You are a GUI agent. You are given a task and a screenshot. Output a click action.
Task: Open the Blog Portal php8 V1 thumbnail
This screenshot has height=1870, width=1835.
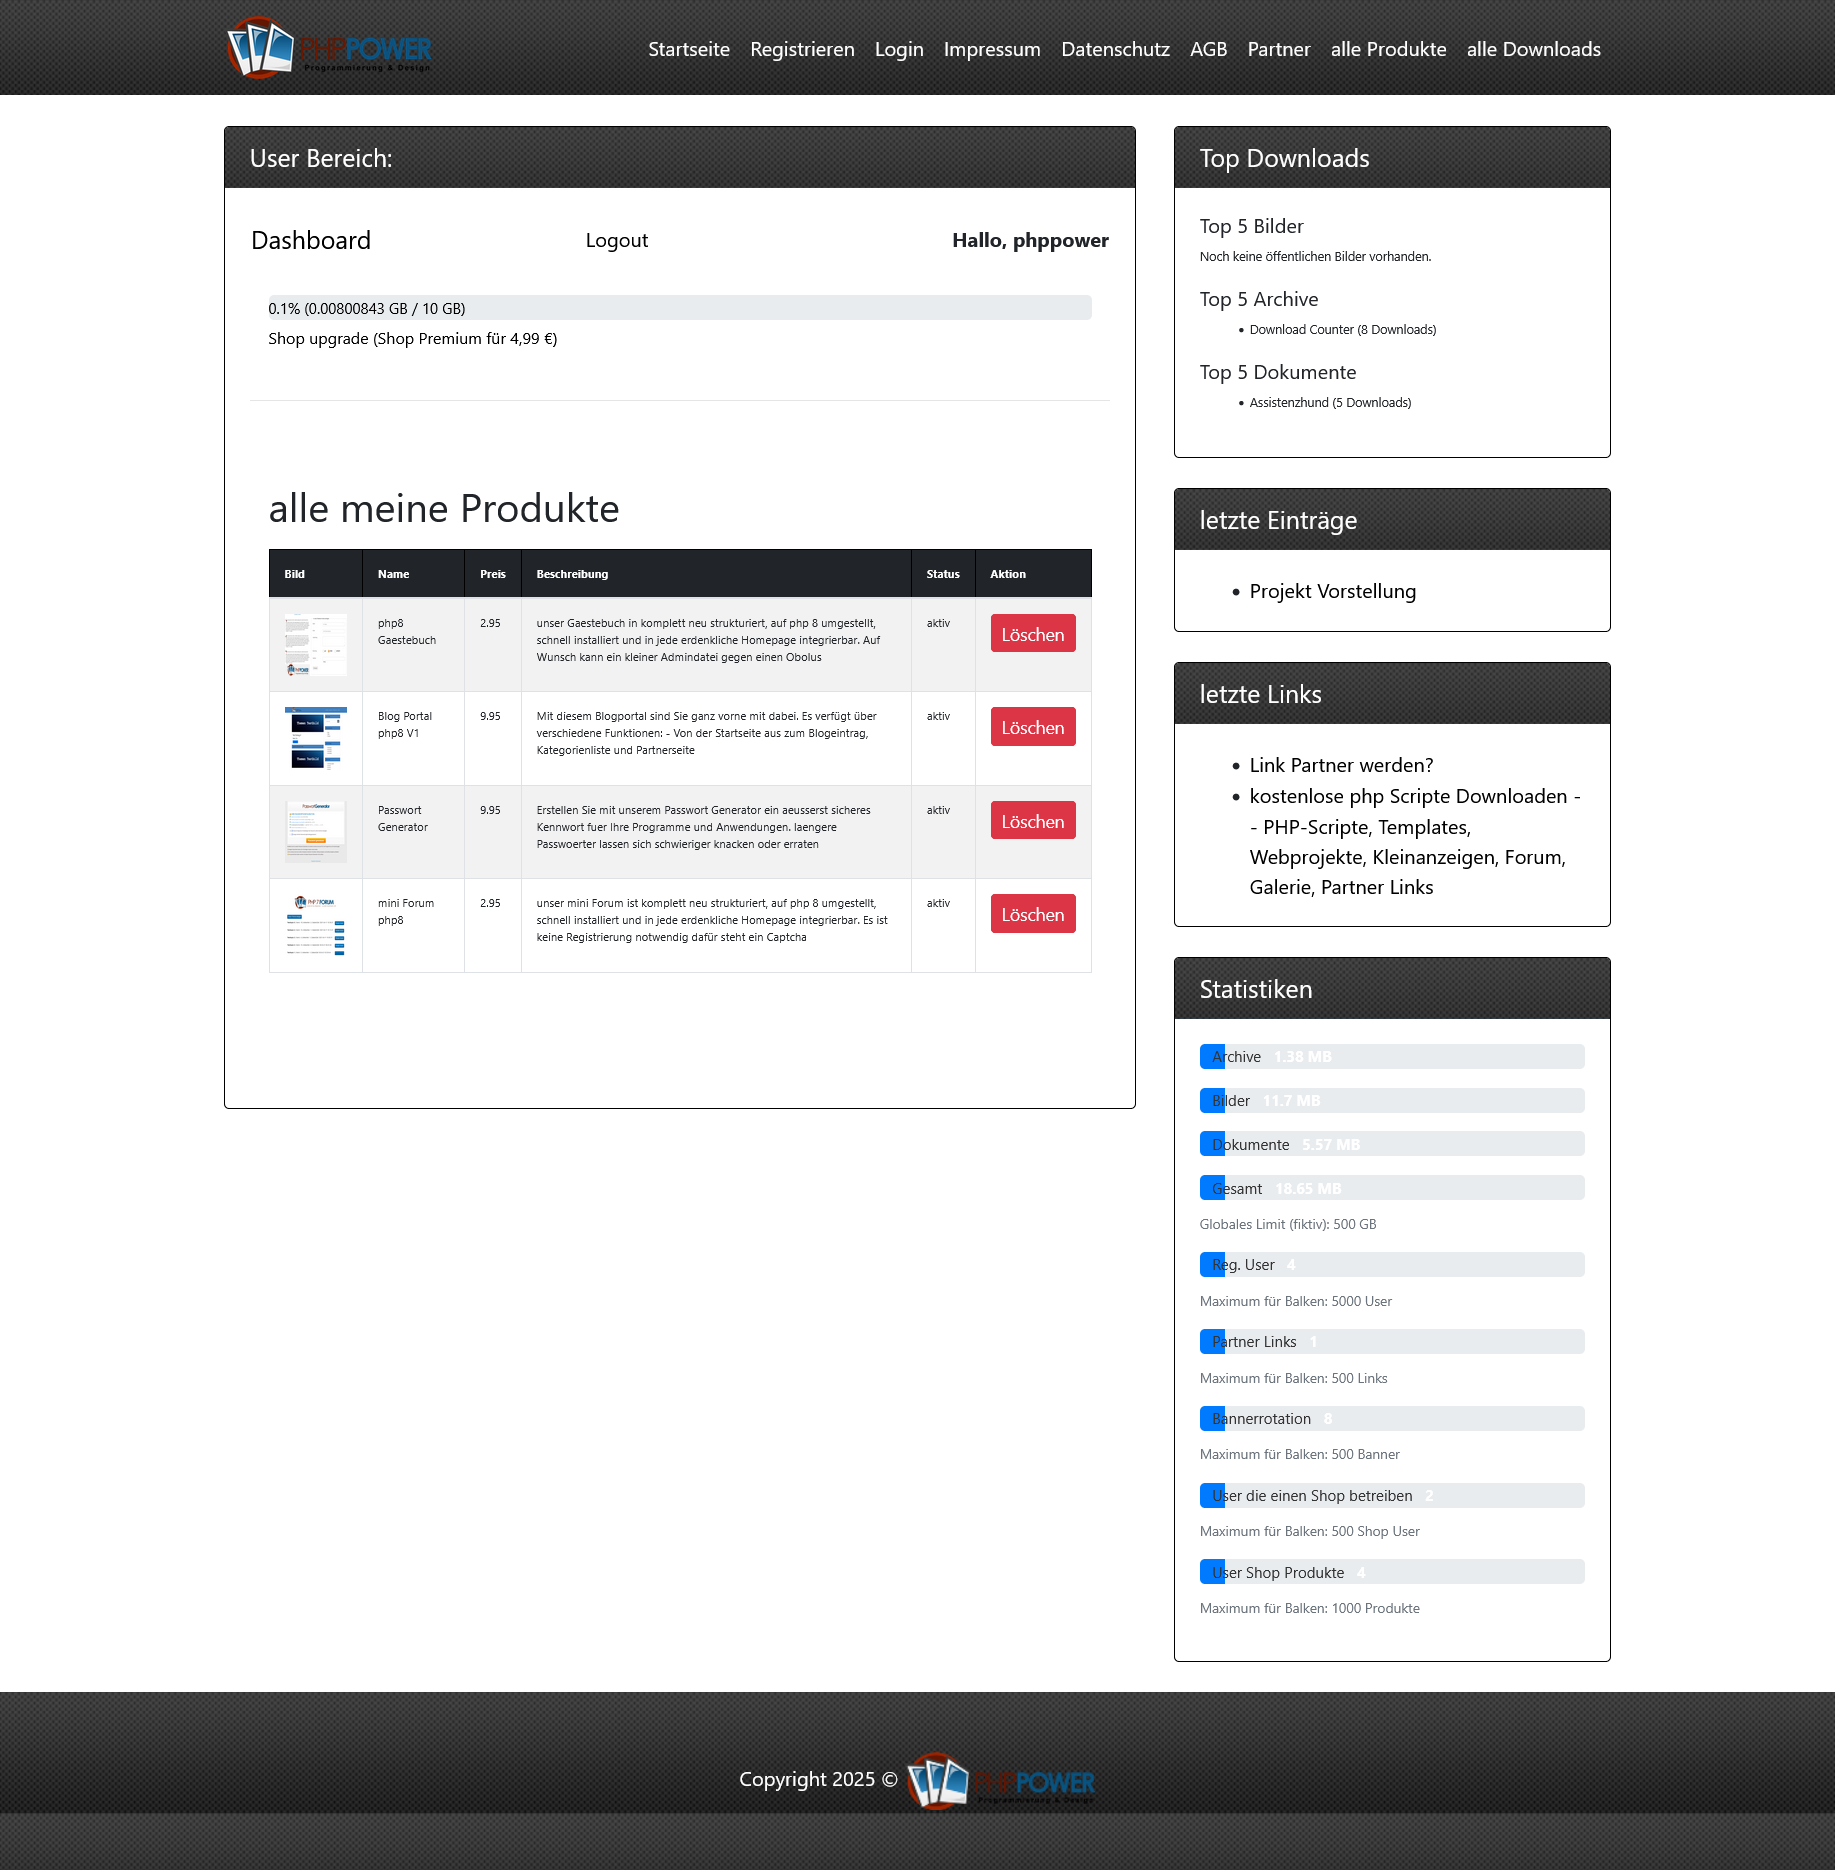pyautogui.click(x=315, y=738)
